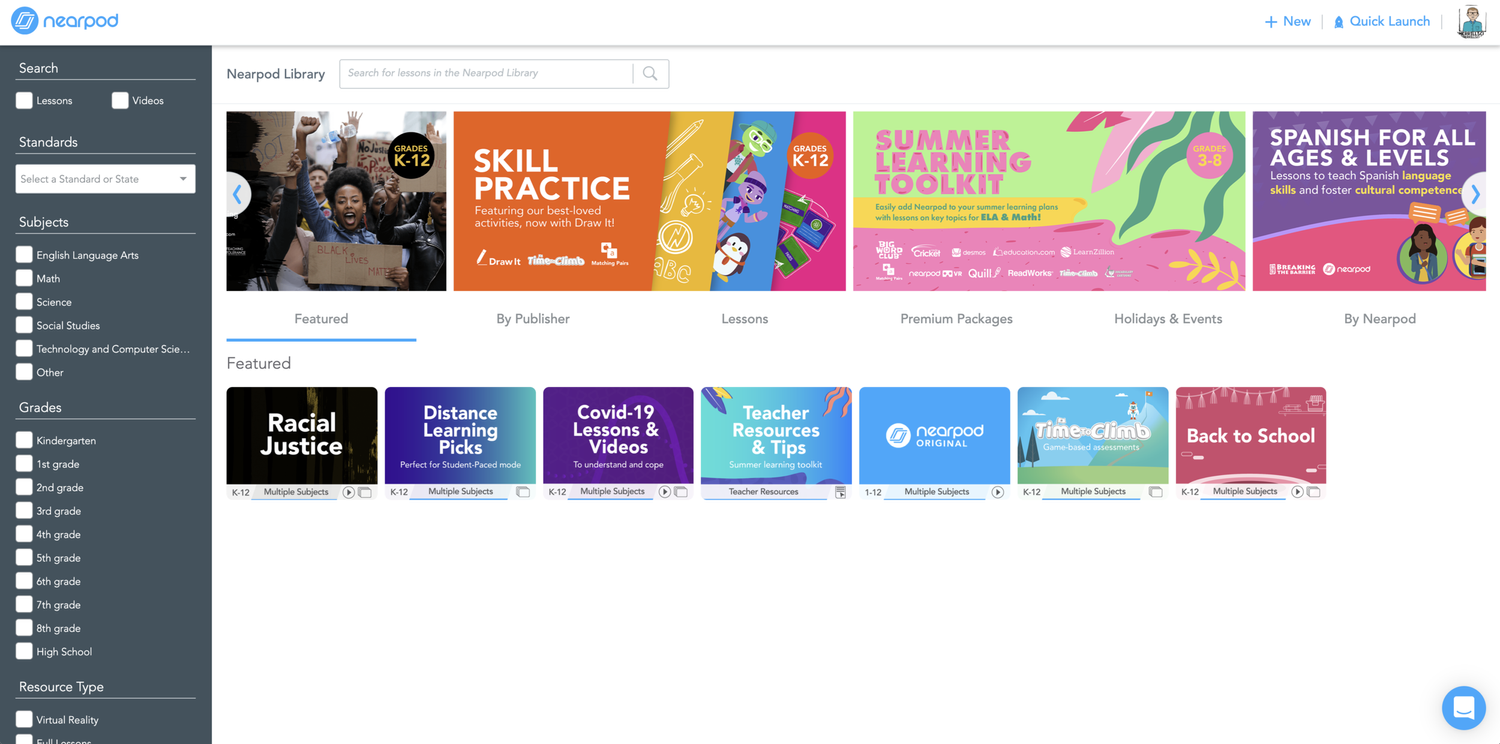Image resolution: width=1500 pixels, height=744 pixels.
Task: Play the Racial Justice lesson preview
Action: [349, 491]
